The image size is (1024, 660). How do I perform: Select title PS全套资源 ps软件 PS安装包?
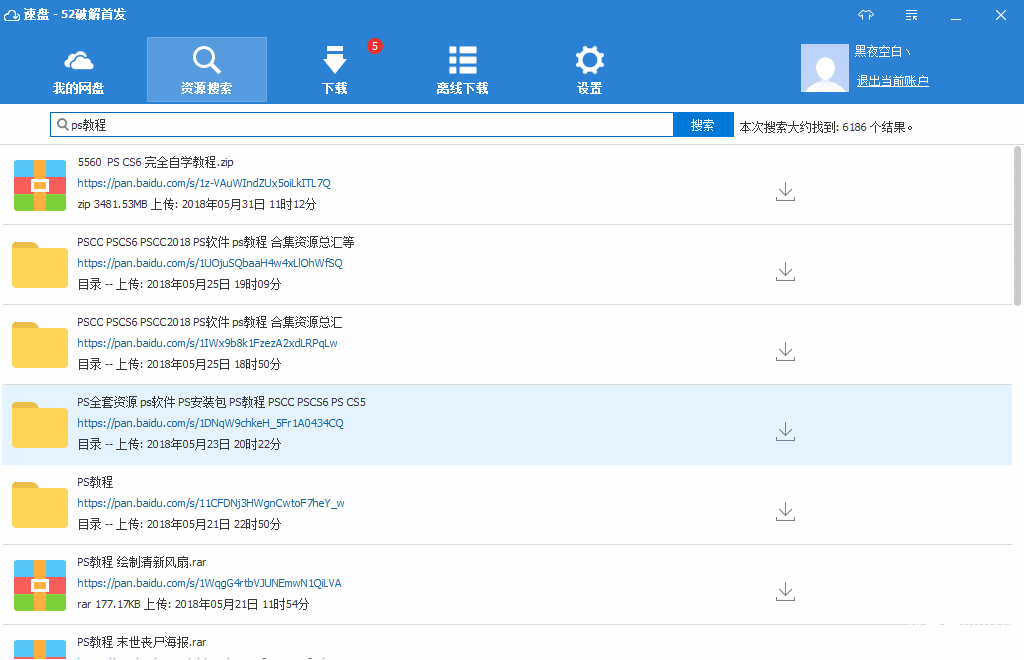click(221, 402)
